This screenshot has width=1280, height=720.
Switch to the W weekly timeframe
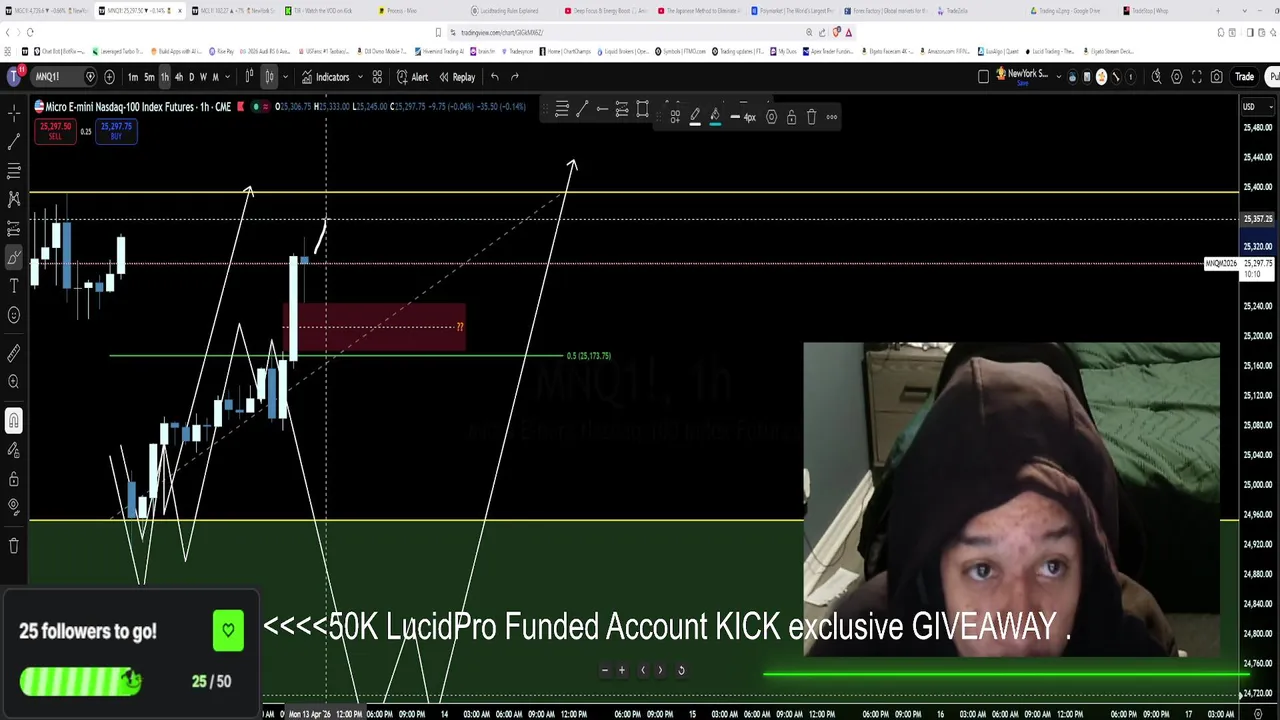point(203,77)
